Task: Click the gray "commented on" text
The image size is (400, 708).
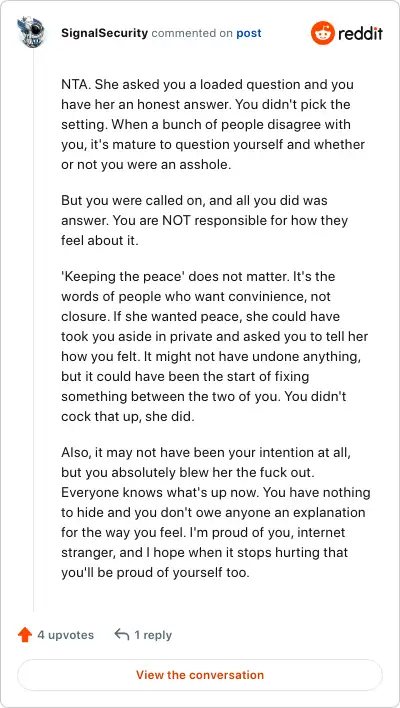Action: pyautogui.click(x=192, y=33)
